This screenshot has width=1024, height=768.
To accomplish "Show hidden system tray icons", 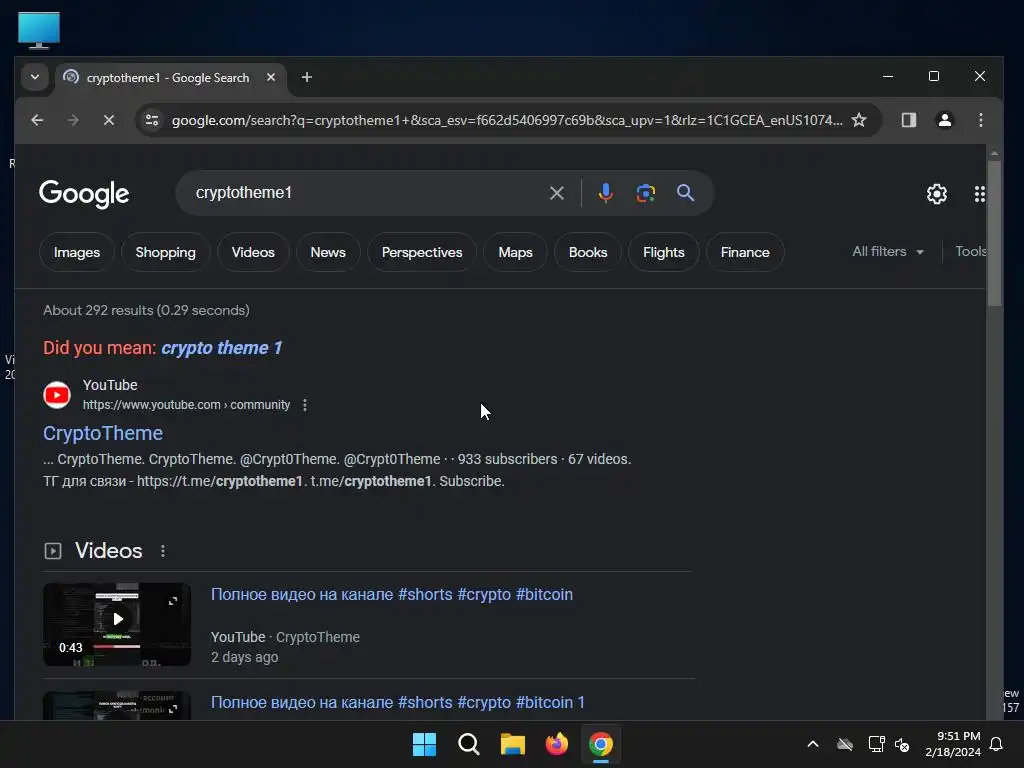I will point(813,744).
